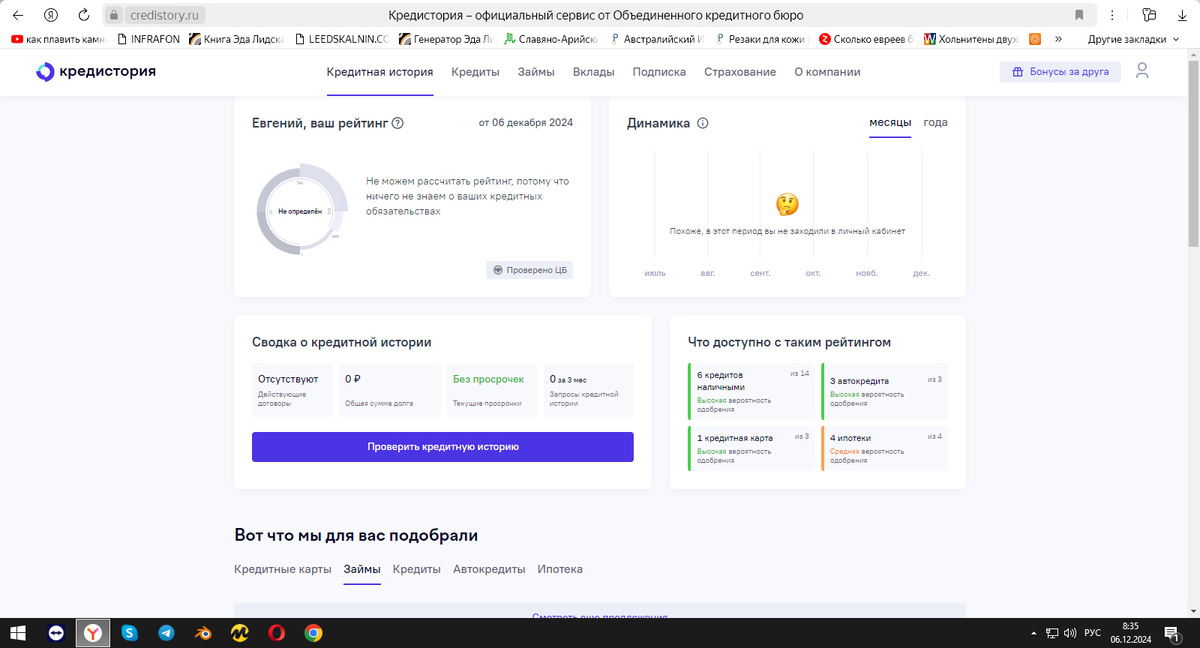This screenshot has width=1200, height=648.
Task: Open the Другие закладки folder dropdown
Action: [x=1132, y=39]
